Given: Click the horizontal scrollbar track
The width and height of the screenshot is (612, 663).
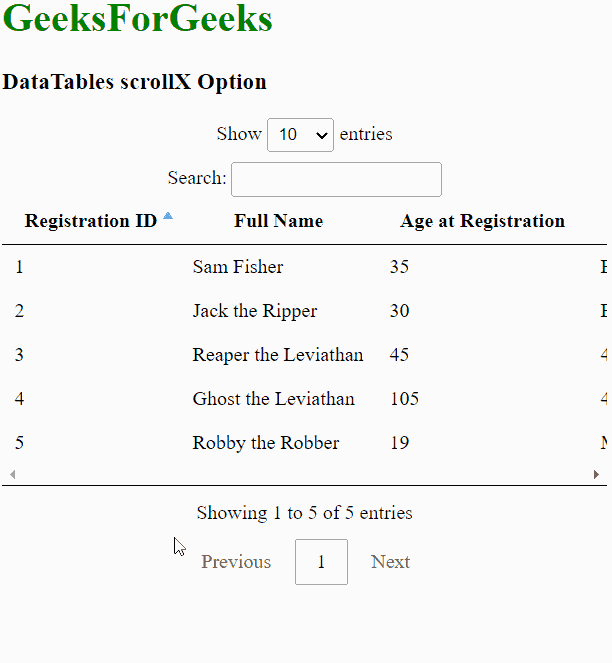Looking at the screenshot, I should tap(300, 474).
